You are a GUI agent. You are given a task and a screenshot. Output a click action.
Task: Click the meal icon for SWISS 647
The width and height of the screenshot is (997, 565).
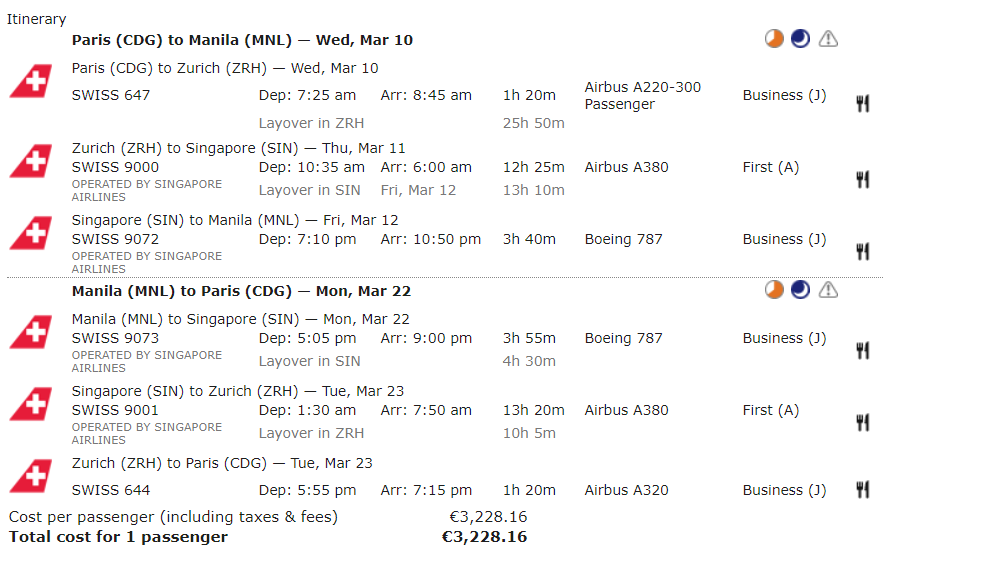click(862, 103)
